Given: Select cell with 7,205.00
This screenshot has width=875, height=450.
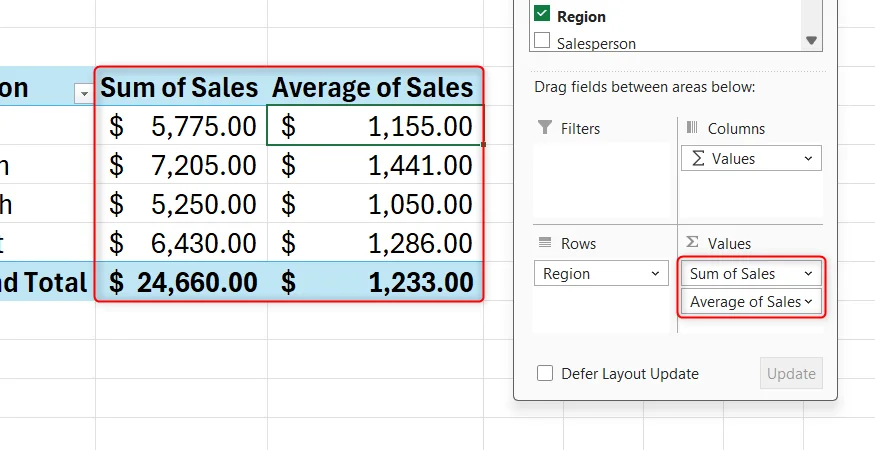Looking at the screenshot, I should pos(181,165).
